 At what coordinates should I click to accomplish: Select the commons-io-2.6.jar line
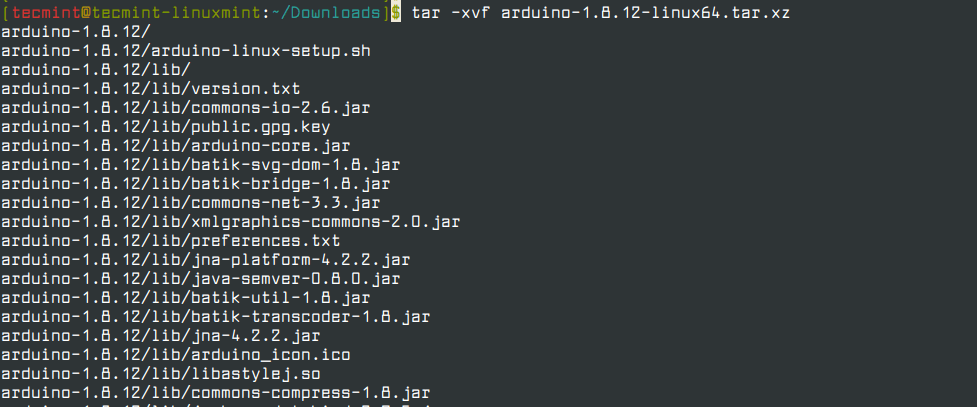(181, 108)
